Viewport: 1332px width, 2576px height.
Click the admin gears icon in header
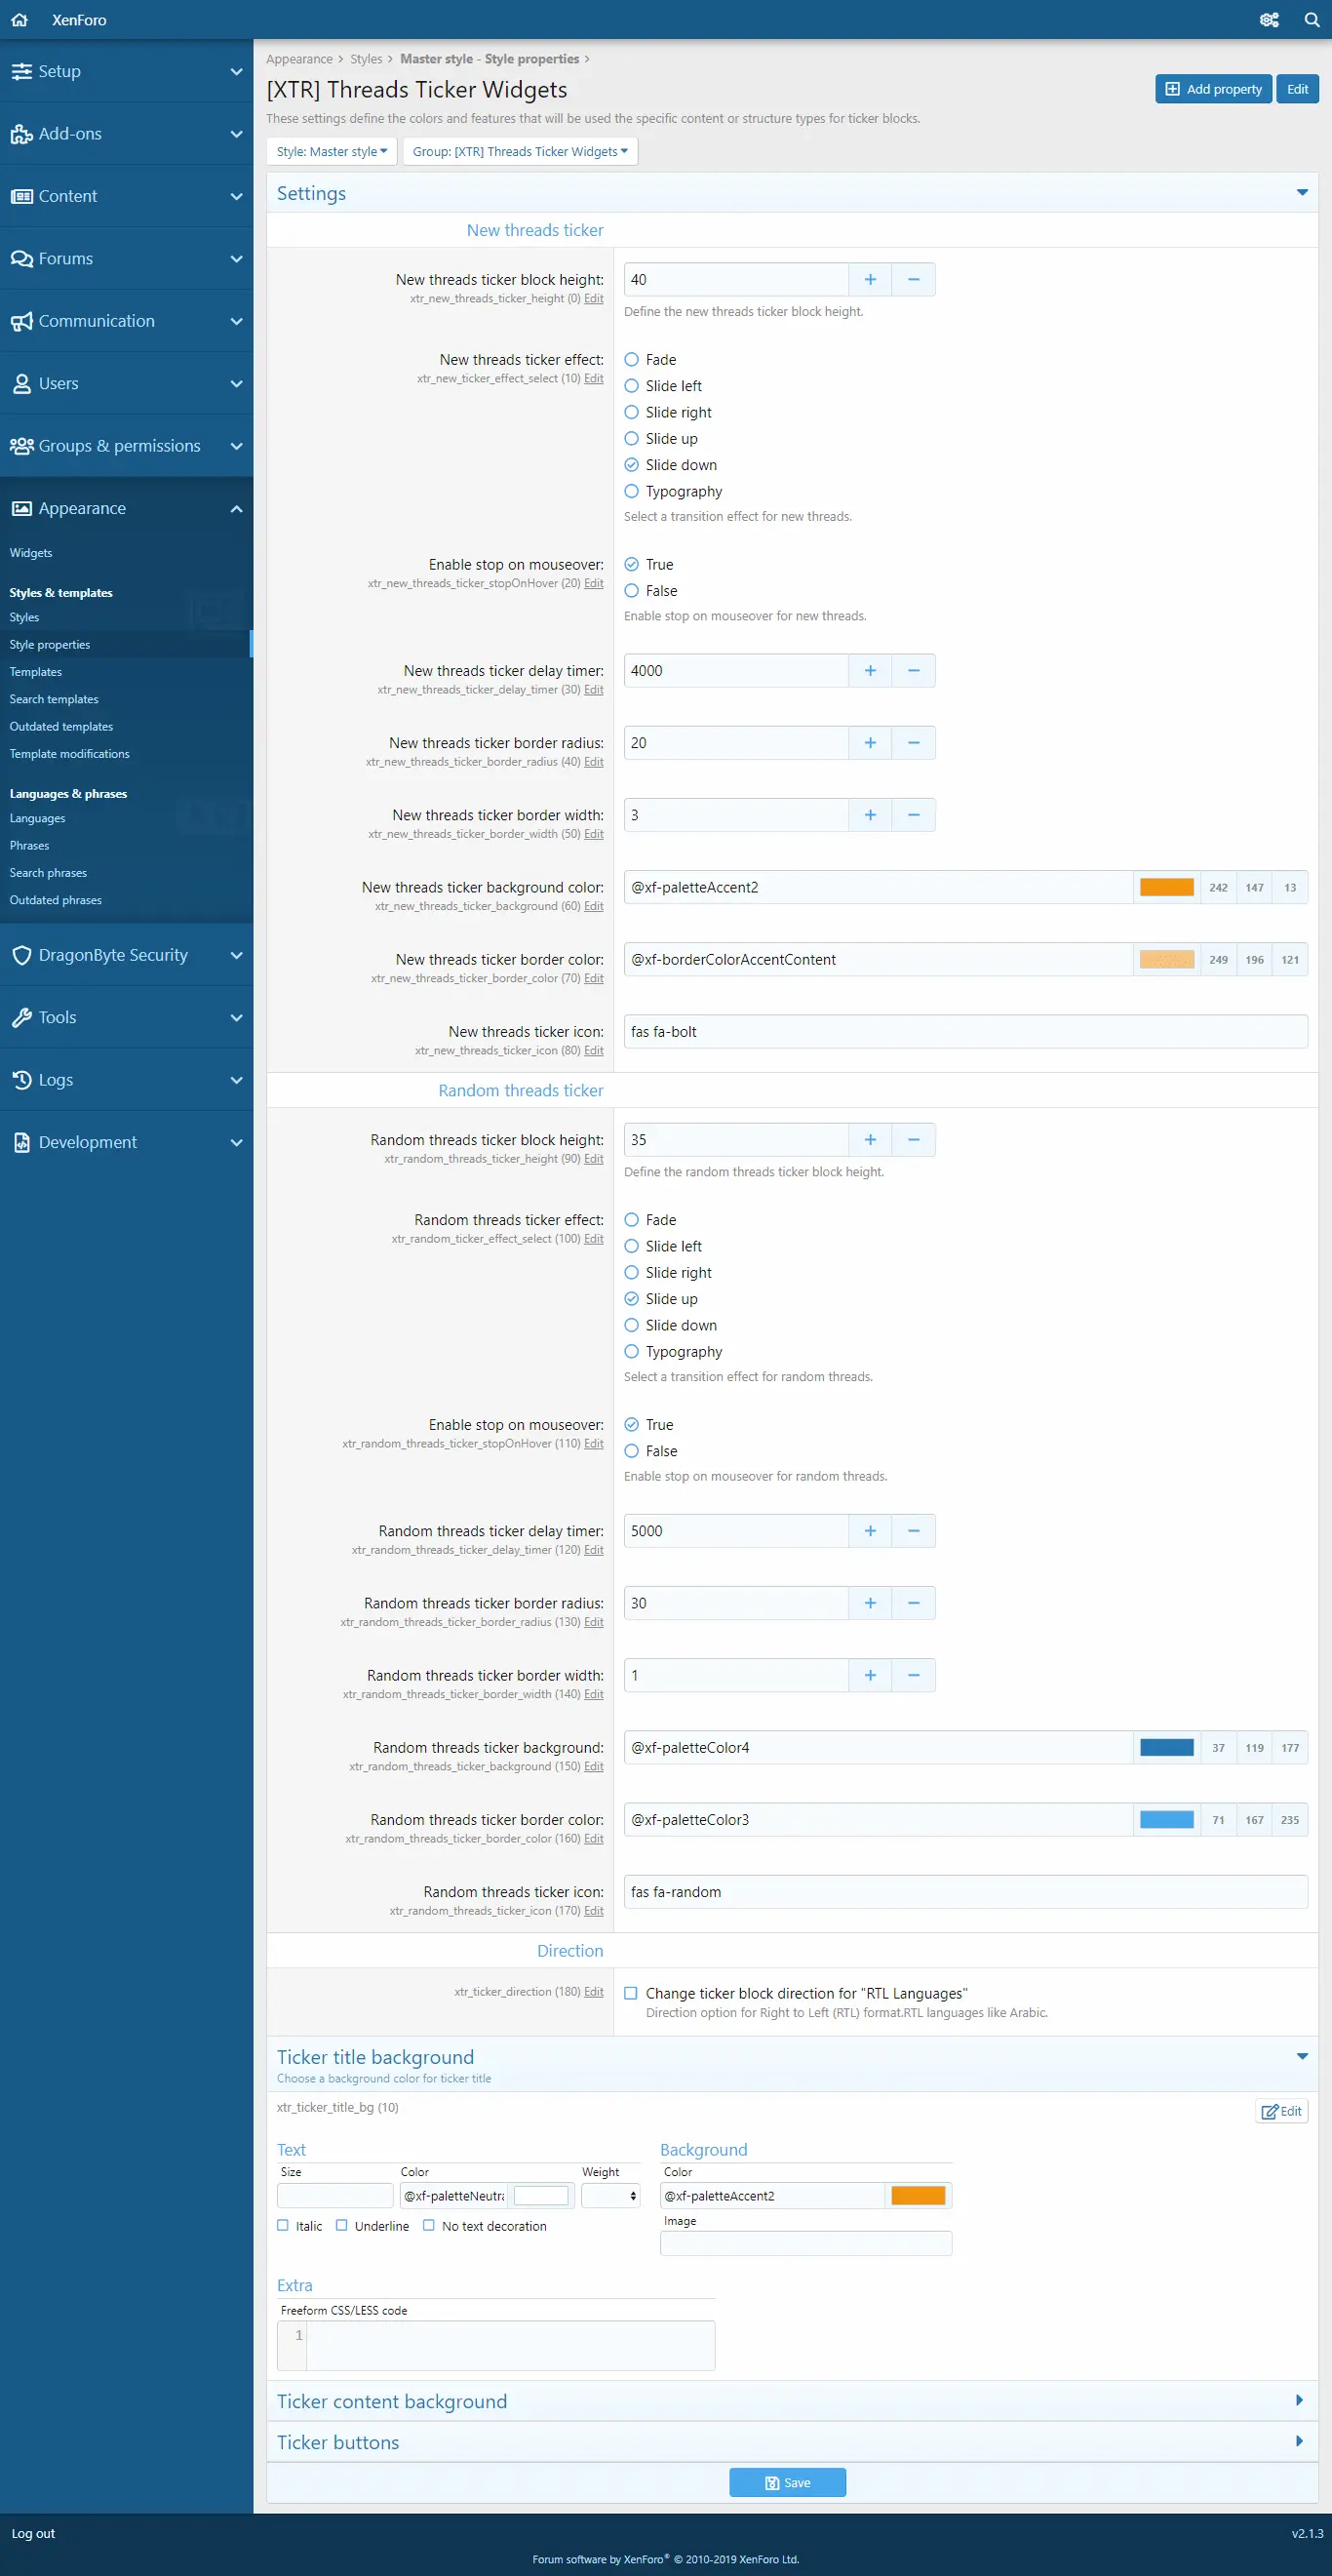click(x=1268, y=20)
